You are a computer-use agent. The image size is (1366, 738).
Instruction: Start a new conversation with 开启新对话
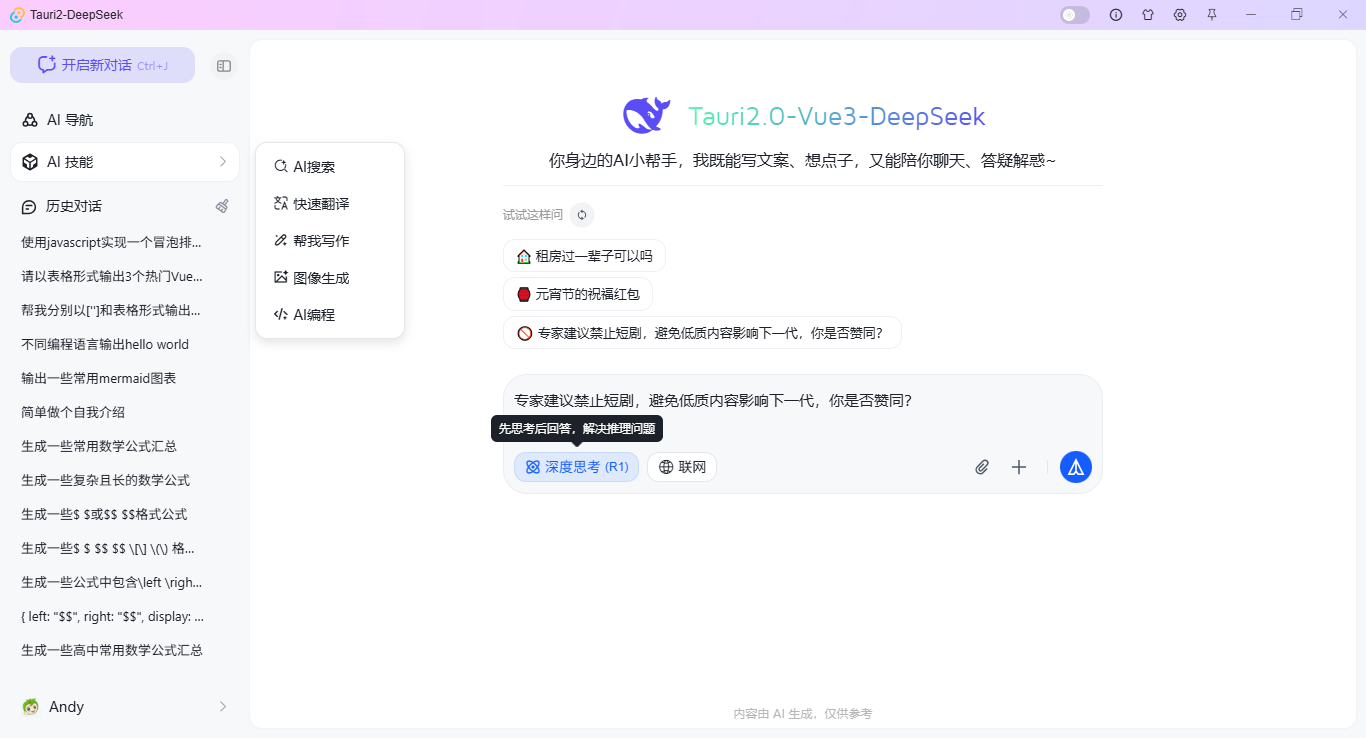tap(102, 65)
